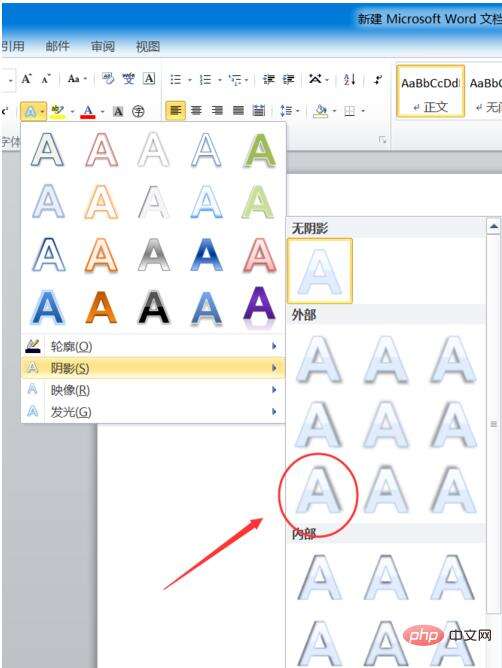
Task: Click the shadow gallery scrollbar thumb
Action: point(493,424)
